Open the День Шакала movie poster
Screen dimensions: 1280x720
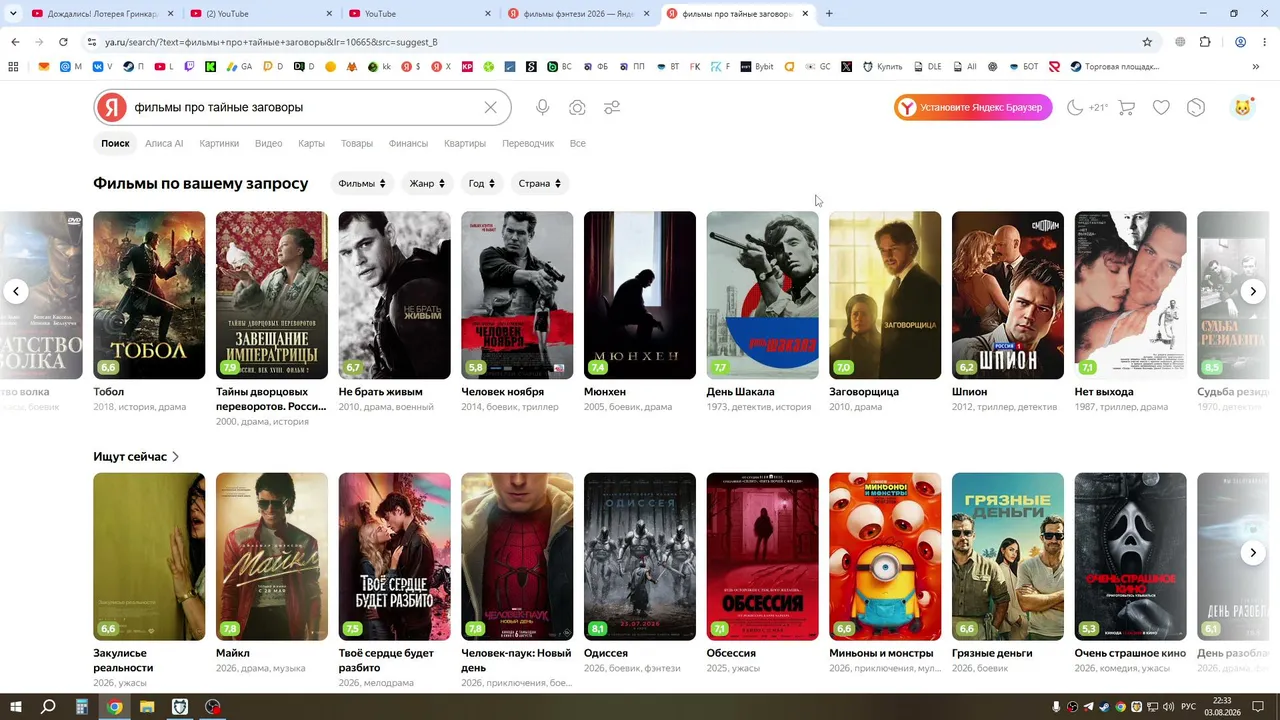click(762, 295)
